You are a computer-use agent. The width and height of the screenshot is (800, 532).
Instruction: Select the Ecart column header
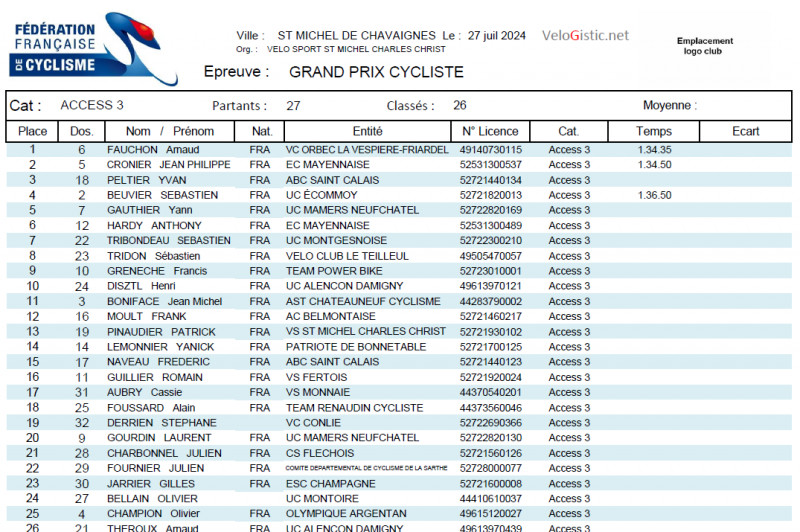click(x=745, y=131)
